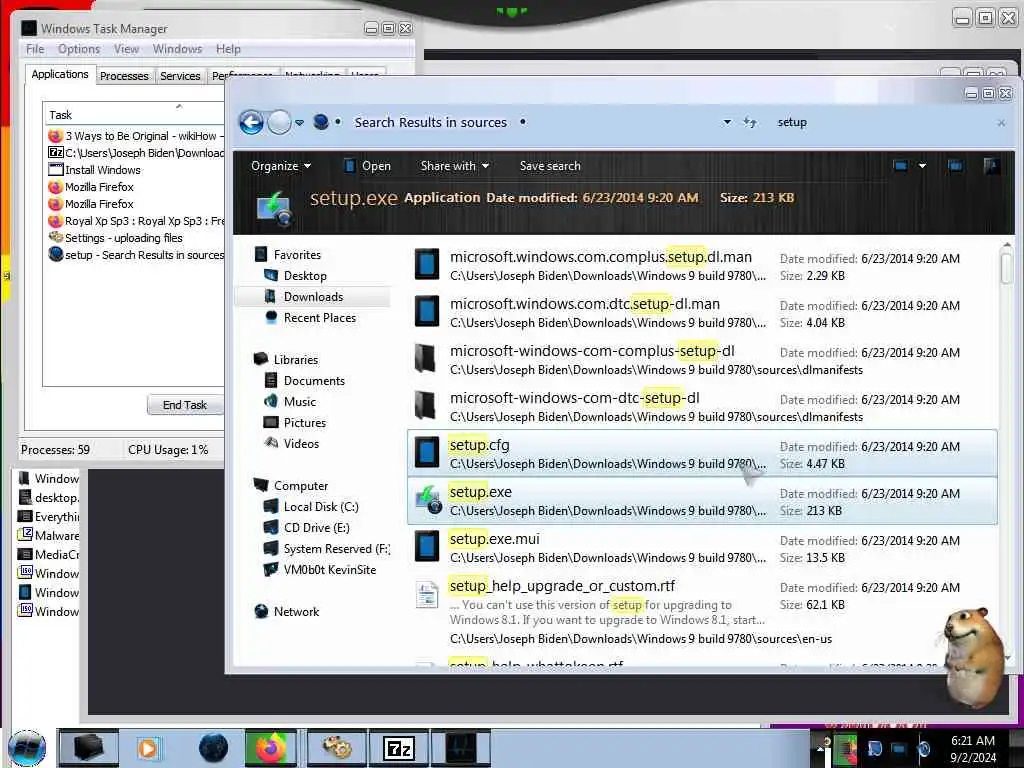Open 7-Zip from the taskbar
1024x768 pixels.
point(398,748)
